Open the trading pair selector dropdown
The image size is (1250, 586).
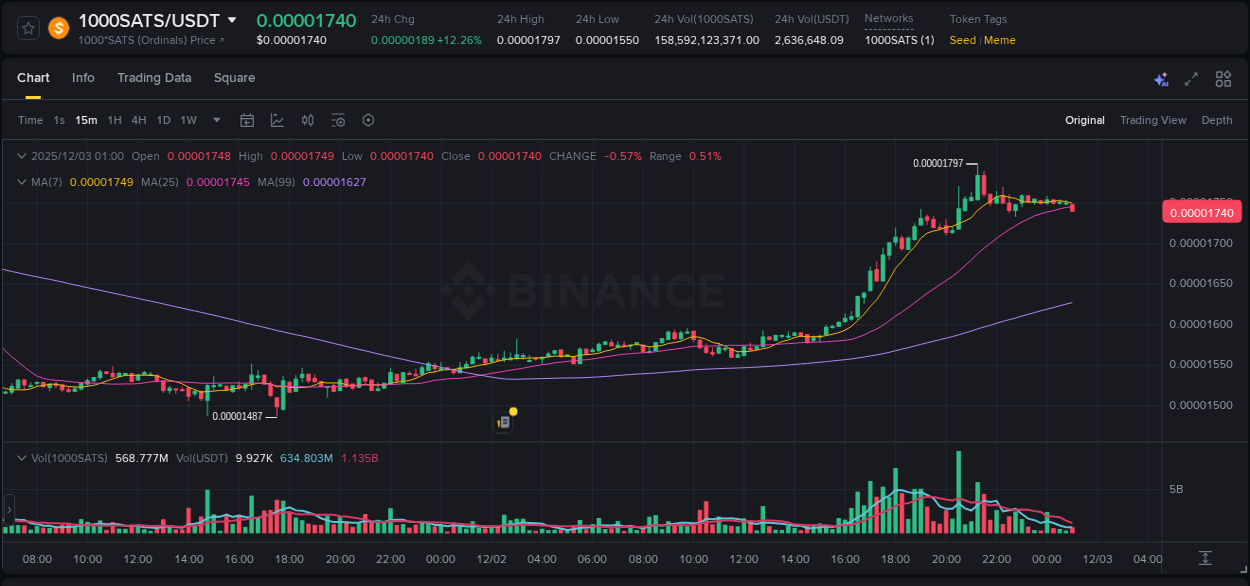pyautogui.click(x=233, y=19)
